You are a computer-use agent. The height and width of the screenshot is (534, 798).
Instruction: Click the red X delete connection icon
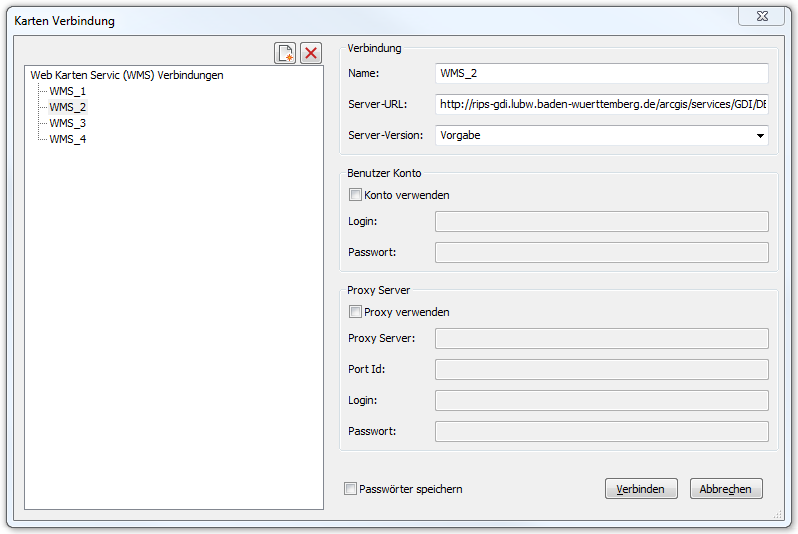pos(311,54)
